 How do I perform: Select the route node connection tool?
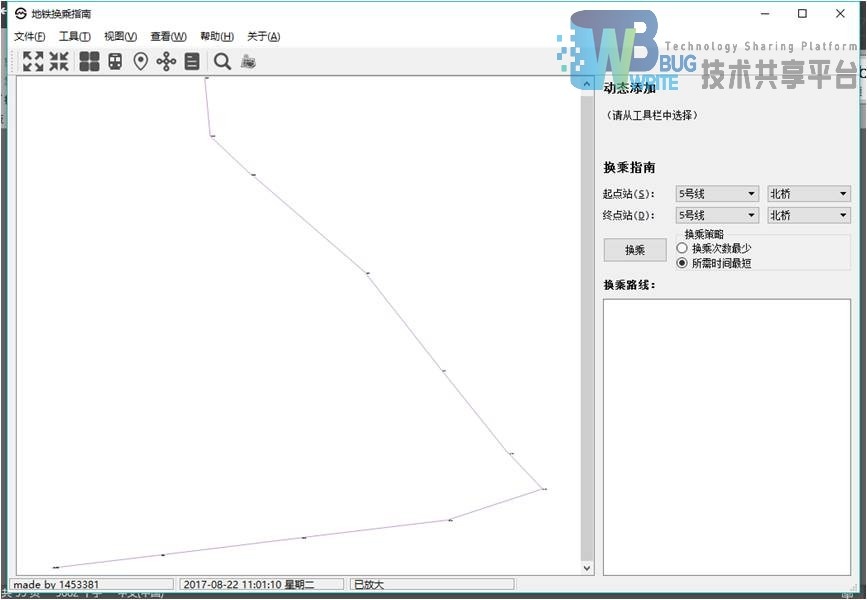pyautogui.click(x=167, y=60)
